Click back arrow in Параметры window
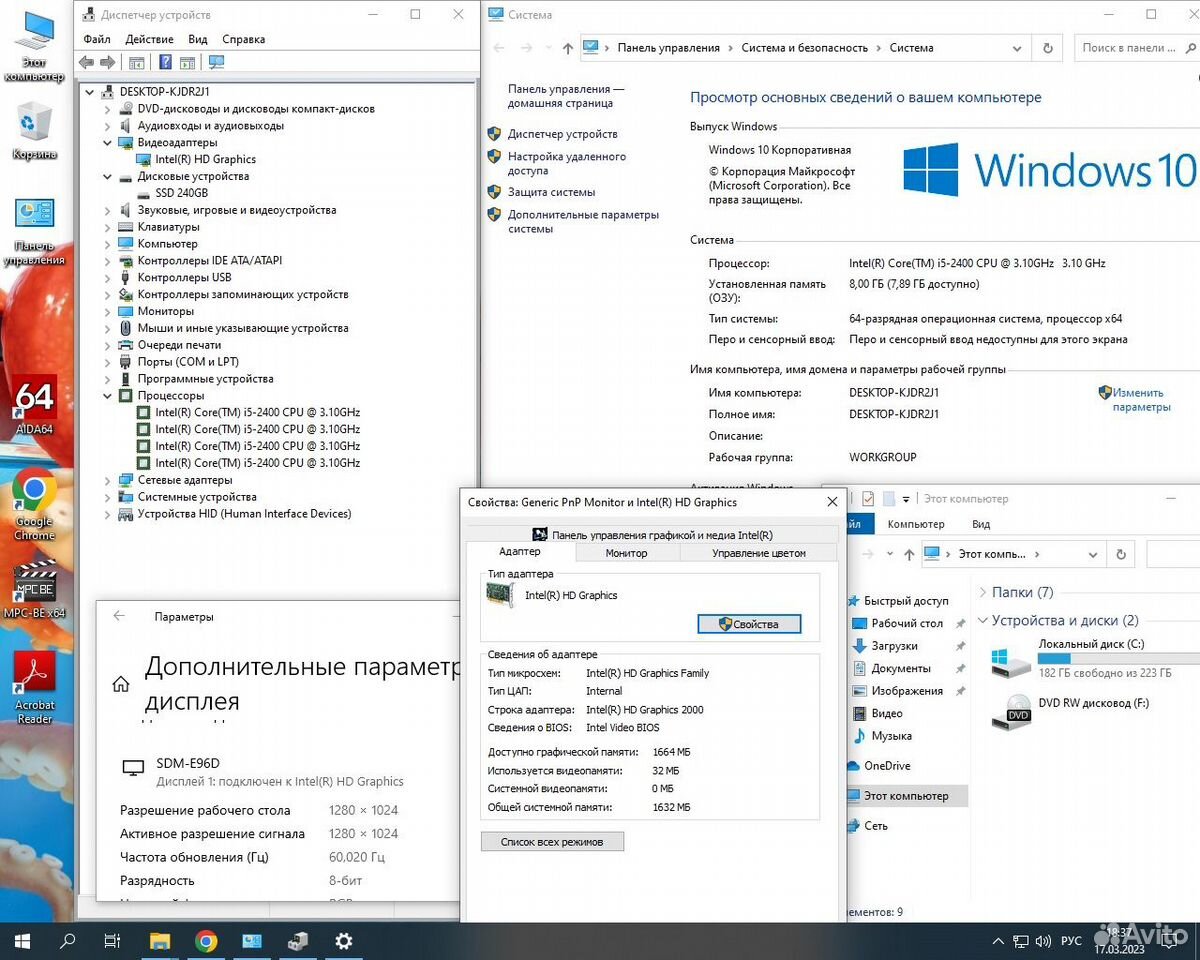This screenshot has width=1200, height=960. [119, 616]
